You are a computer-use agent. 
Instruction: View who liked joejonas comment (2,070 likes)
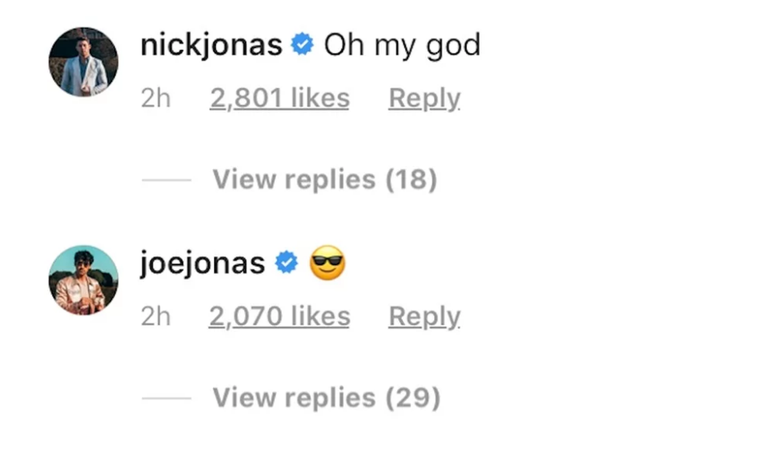coord(280,316)
